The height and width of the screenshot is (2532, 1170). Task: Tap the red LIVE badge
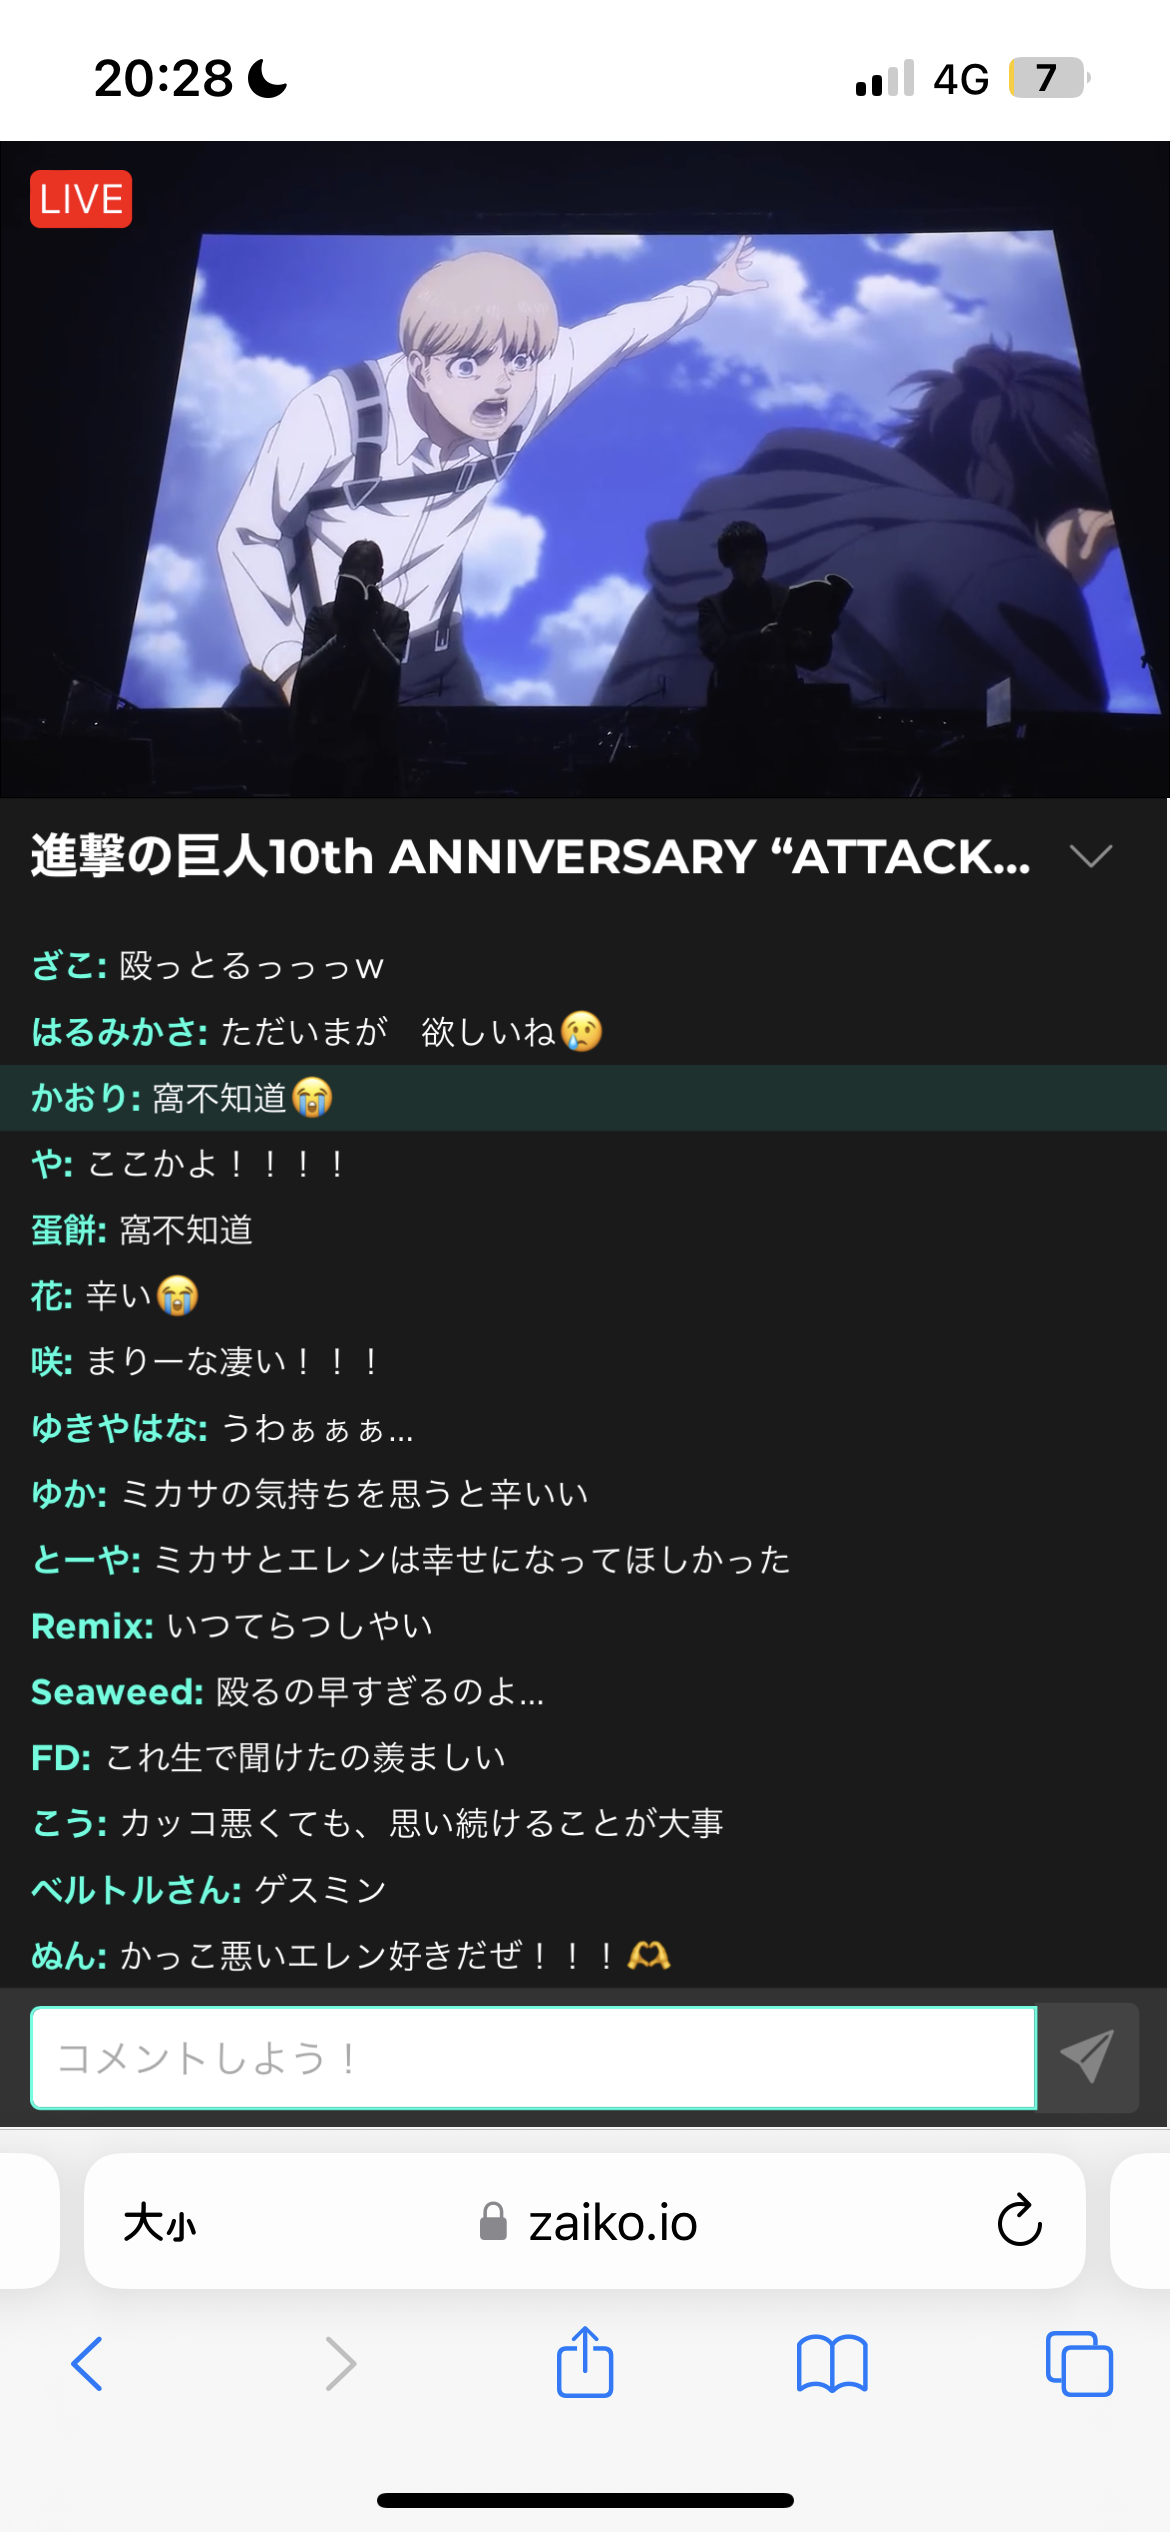tap(81, 199)
